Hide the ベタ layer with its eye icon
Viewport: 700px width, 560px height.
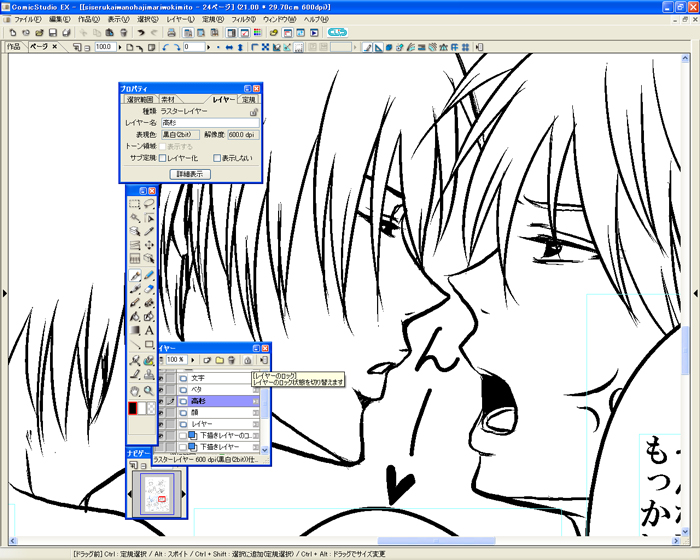tap(161, 389)
